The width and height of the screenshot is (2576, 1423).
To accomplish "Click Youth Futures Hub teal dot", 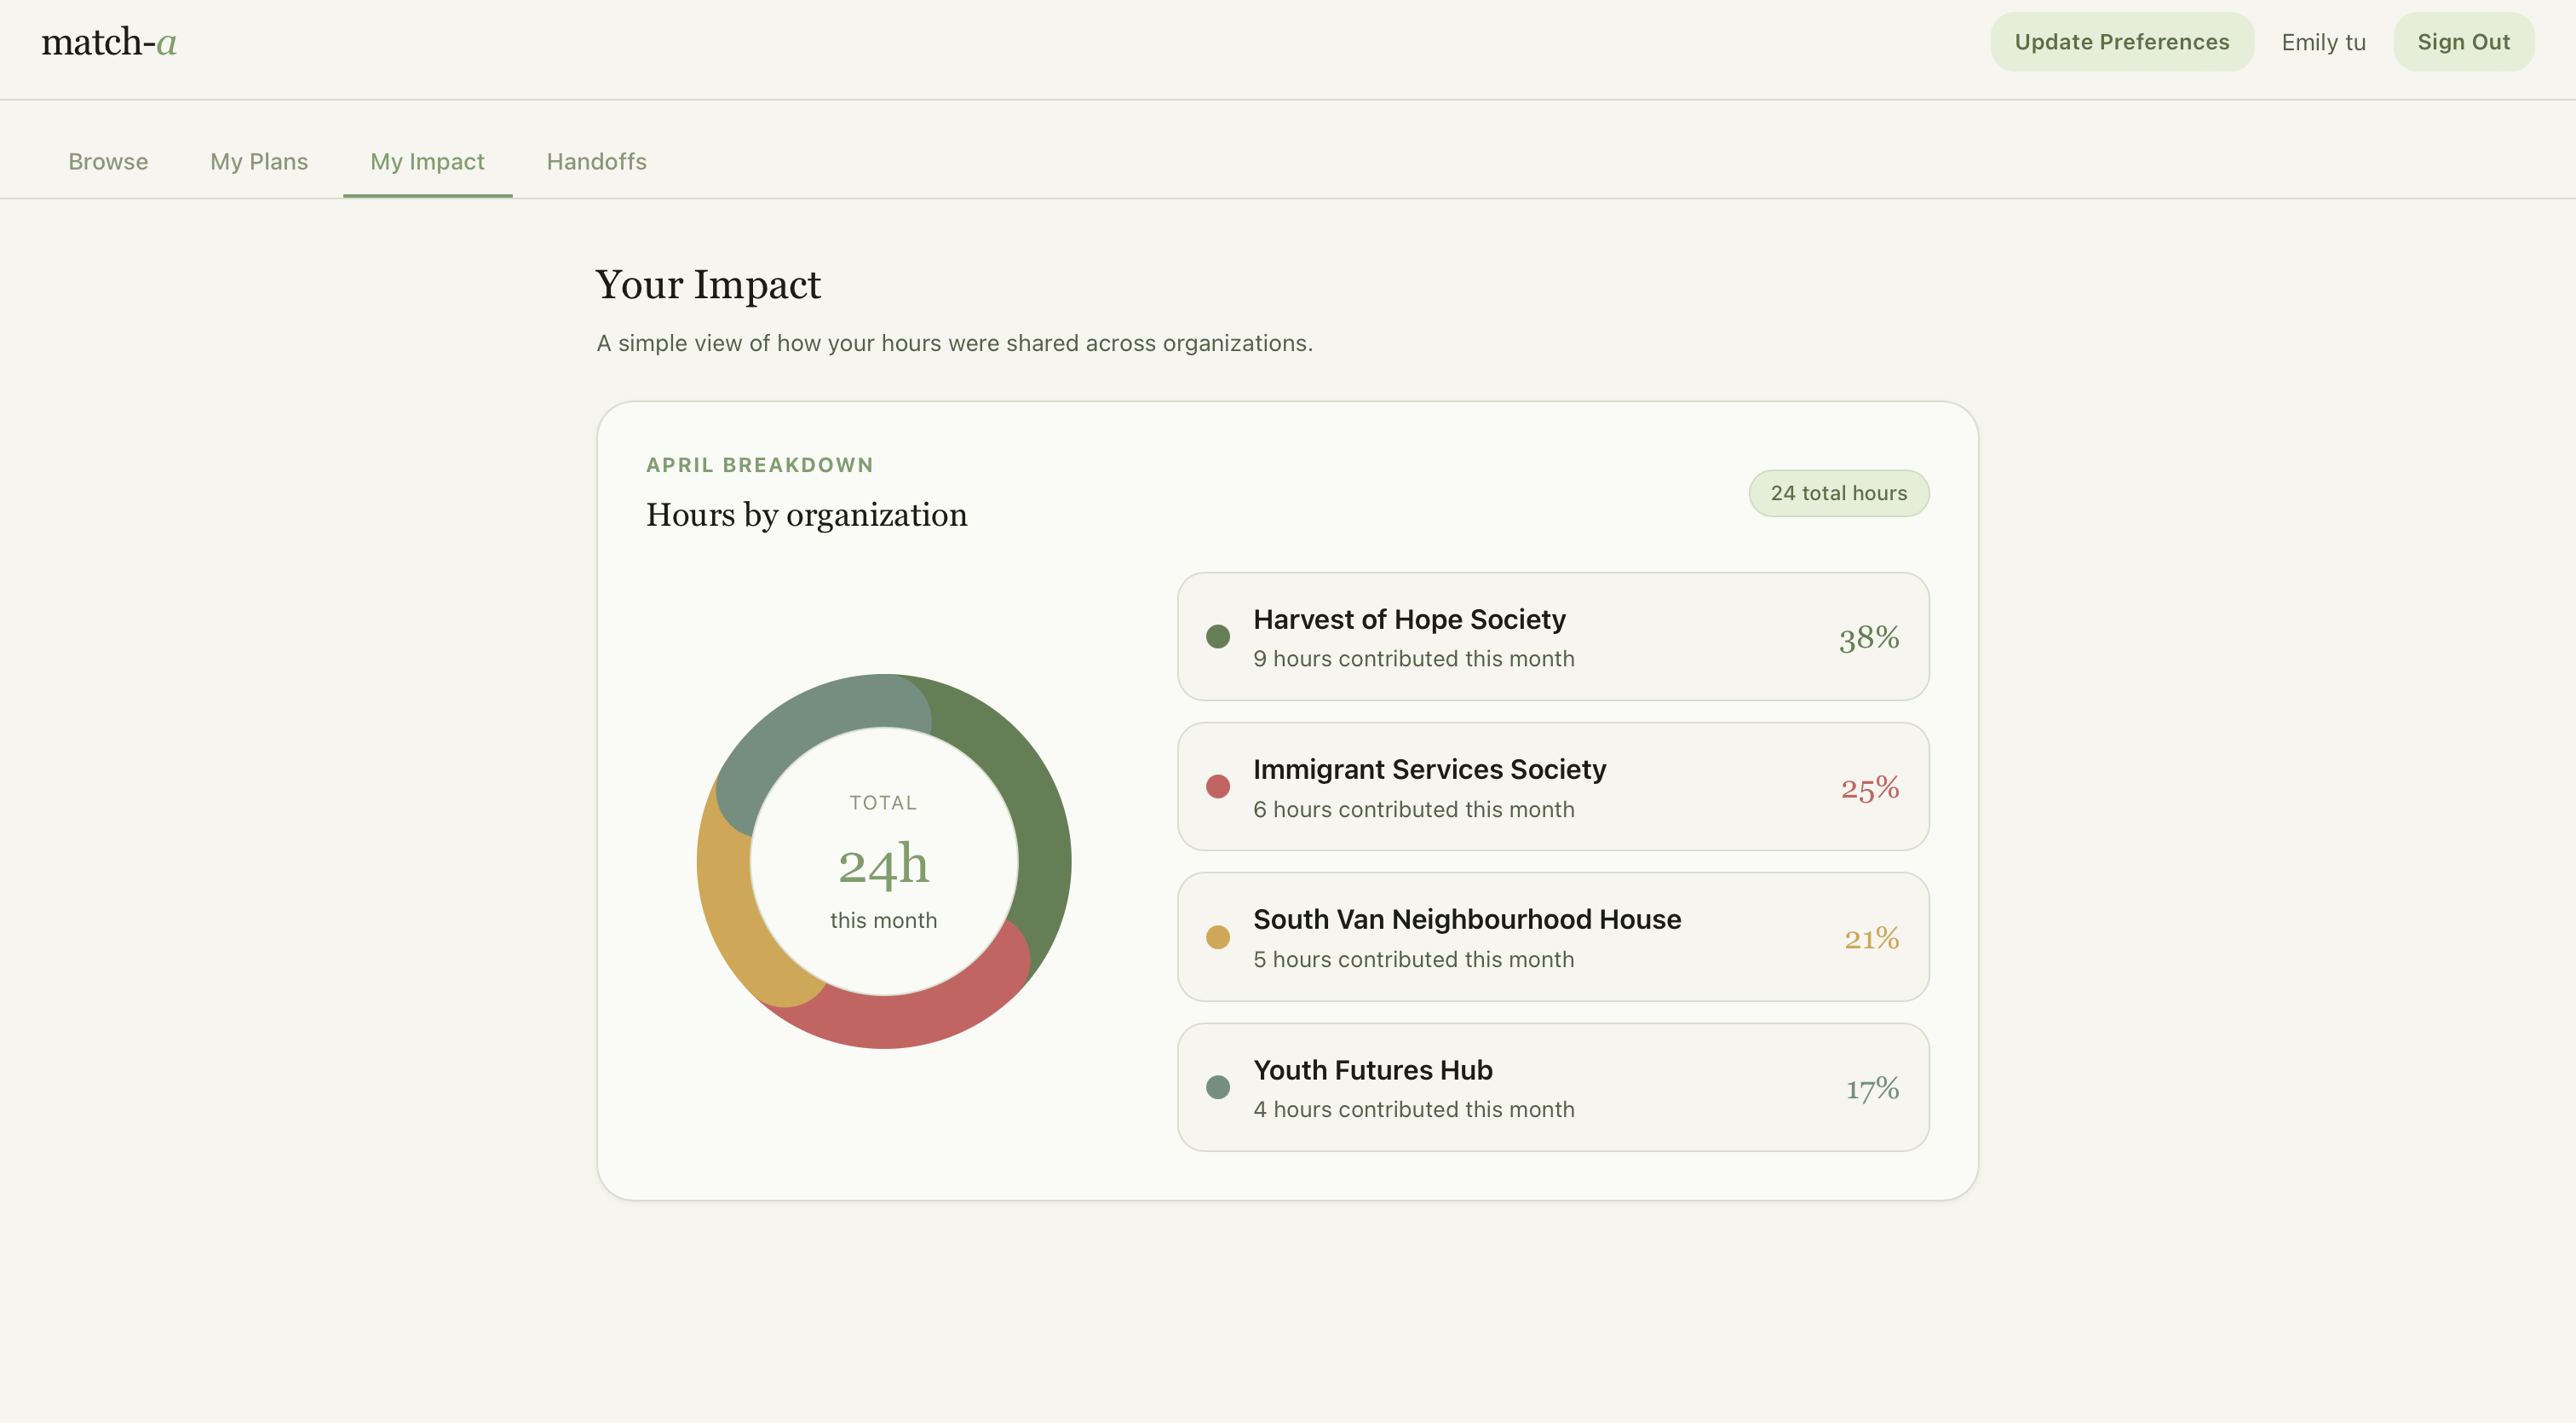I will click(x=1217, y=1087).
